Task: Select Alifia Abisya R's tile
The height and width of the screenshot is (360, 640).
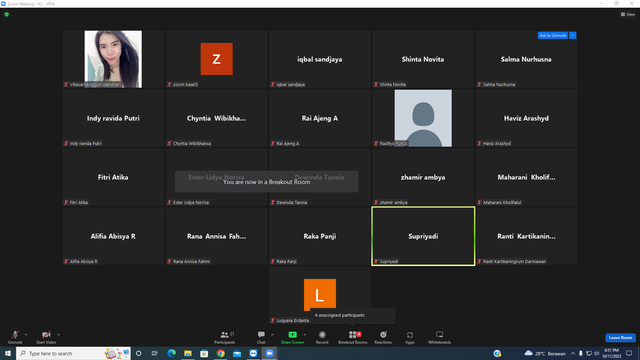Action: coord(113,236)
